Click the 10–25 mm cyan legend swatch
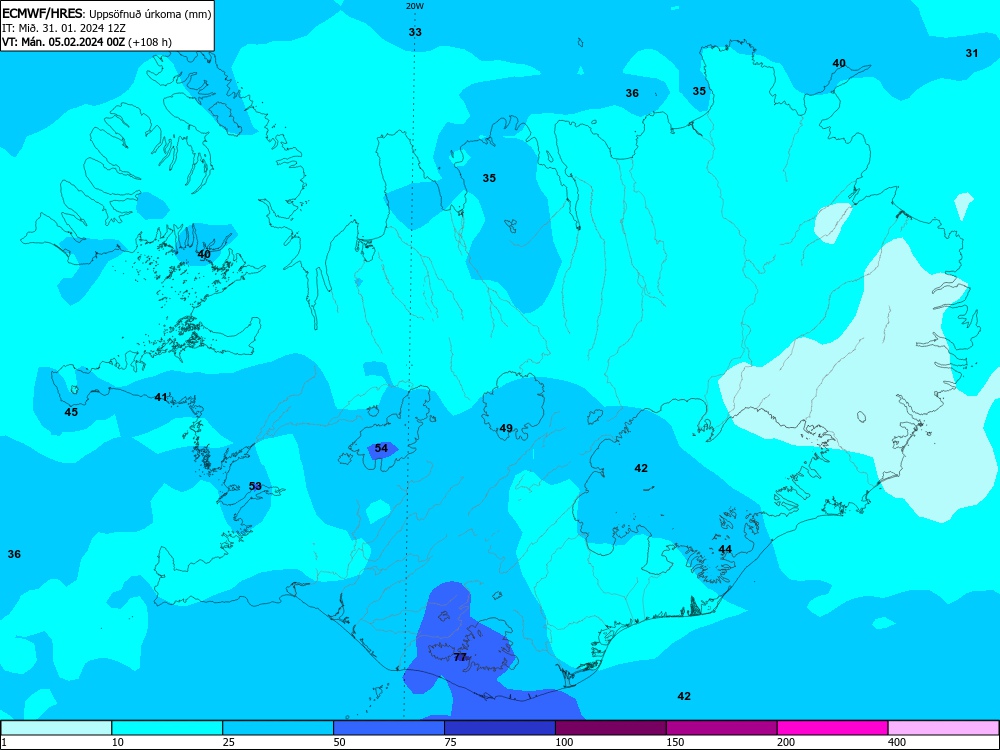The height and width of the screenshot is (750, 1000). pyautogui.click(x=167, y=728)
